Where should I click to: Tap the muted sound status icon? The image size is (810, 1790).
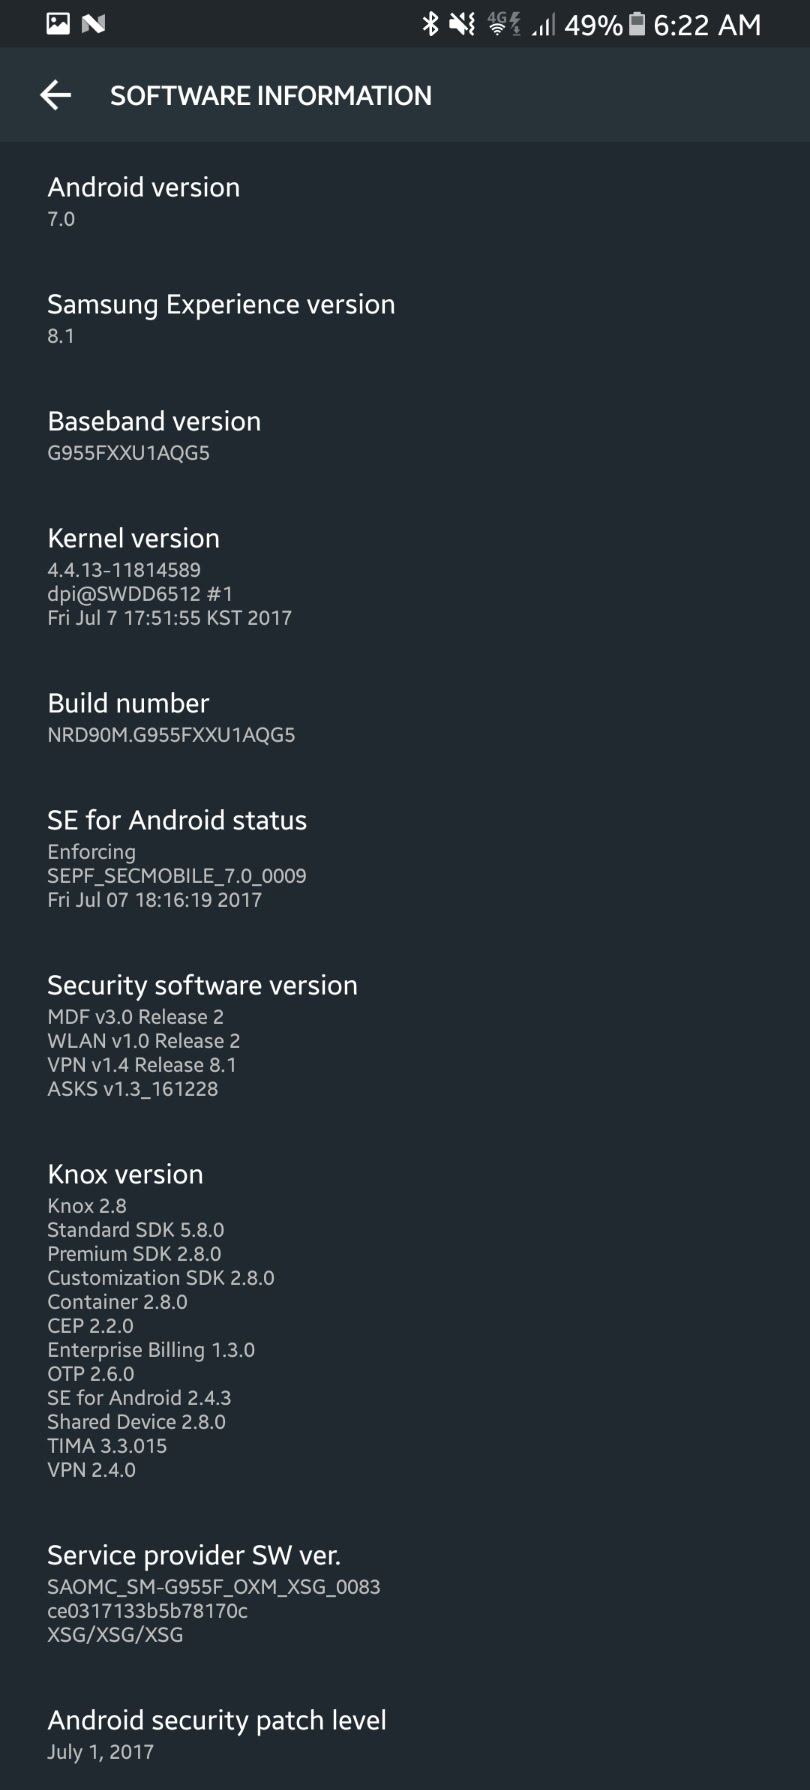coord(462,24)
